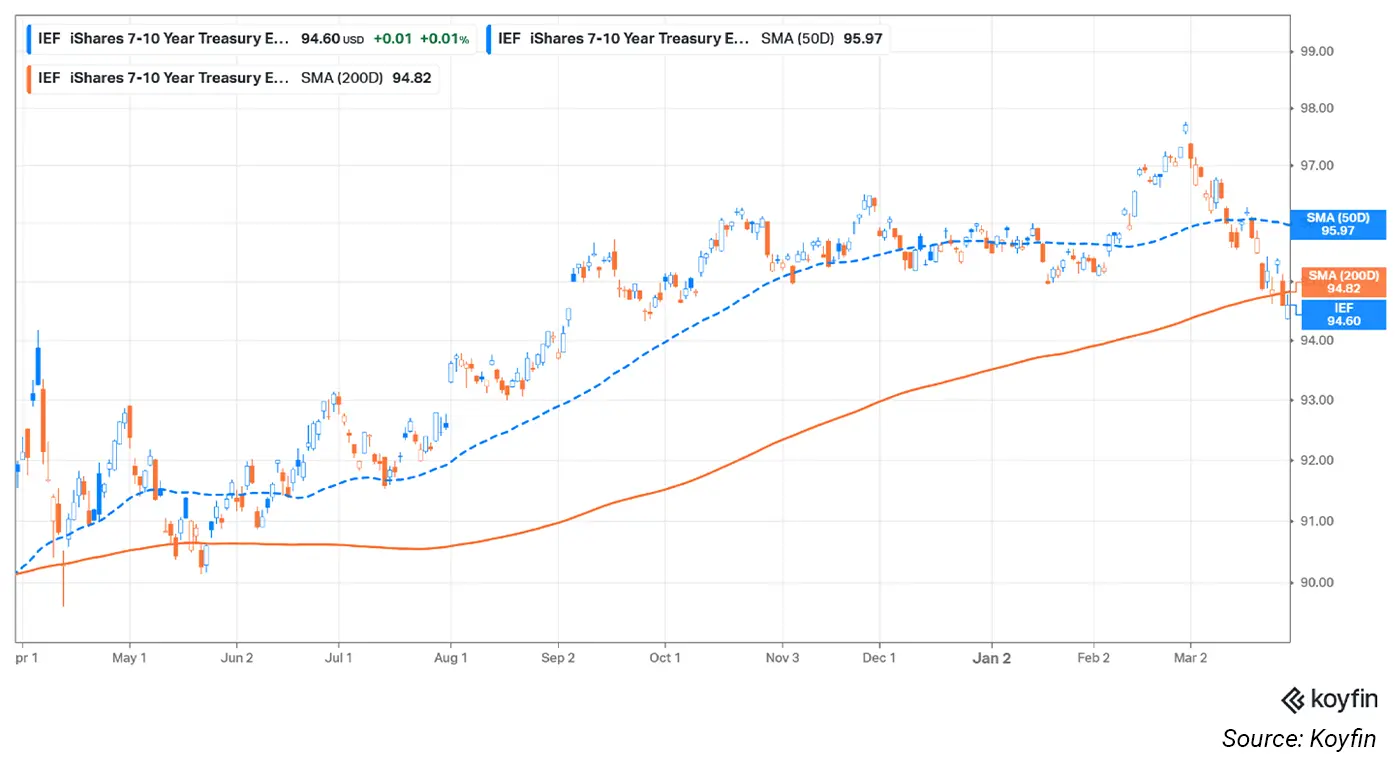Click the +0.01% change value in legend
Viewport: 1400px width, 774px height.
pos(444,39)
